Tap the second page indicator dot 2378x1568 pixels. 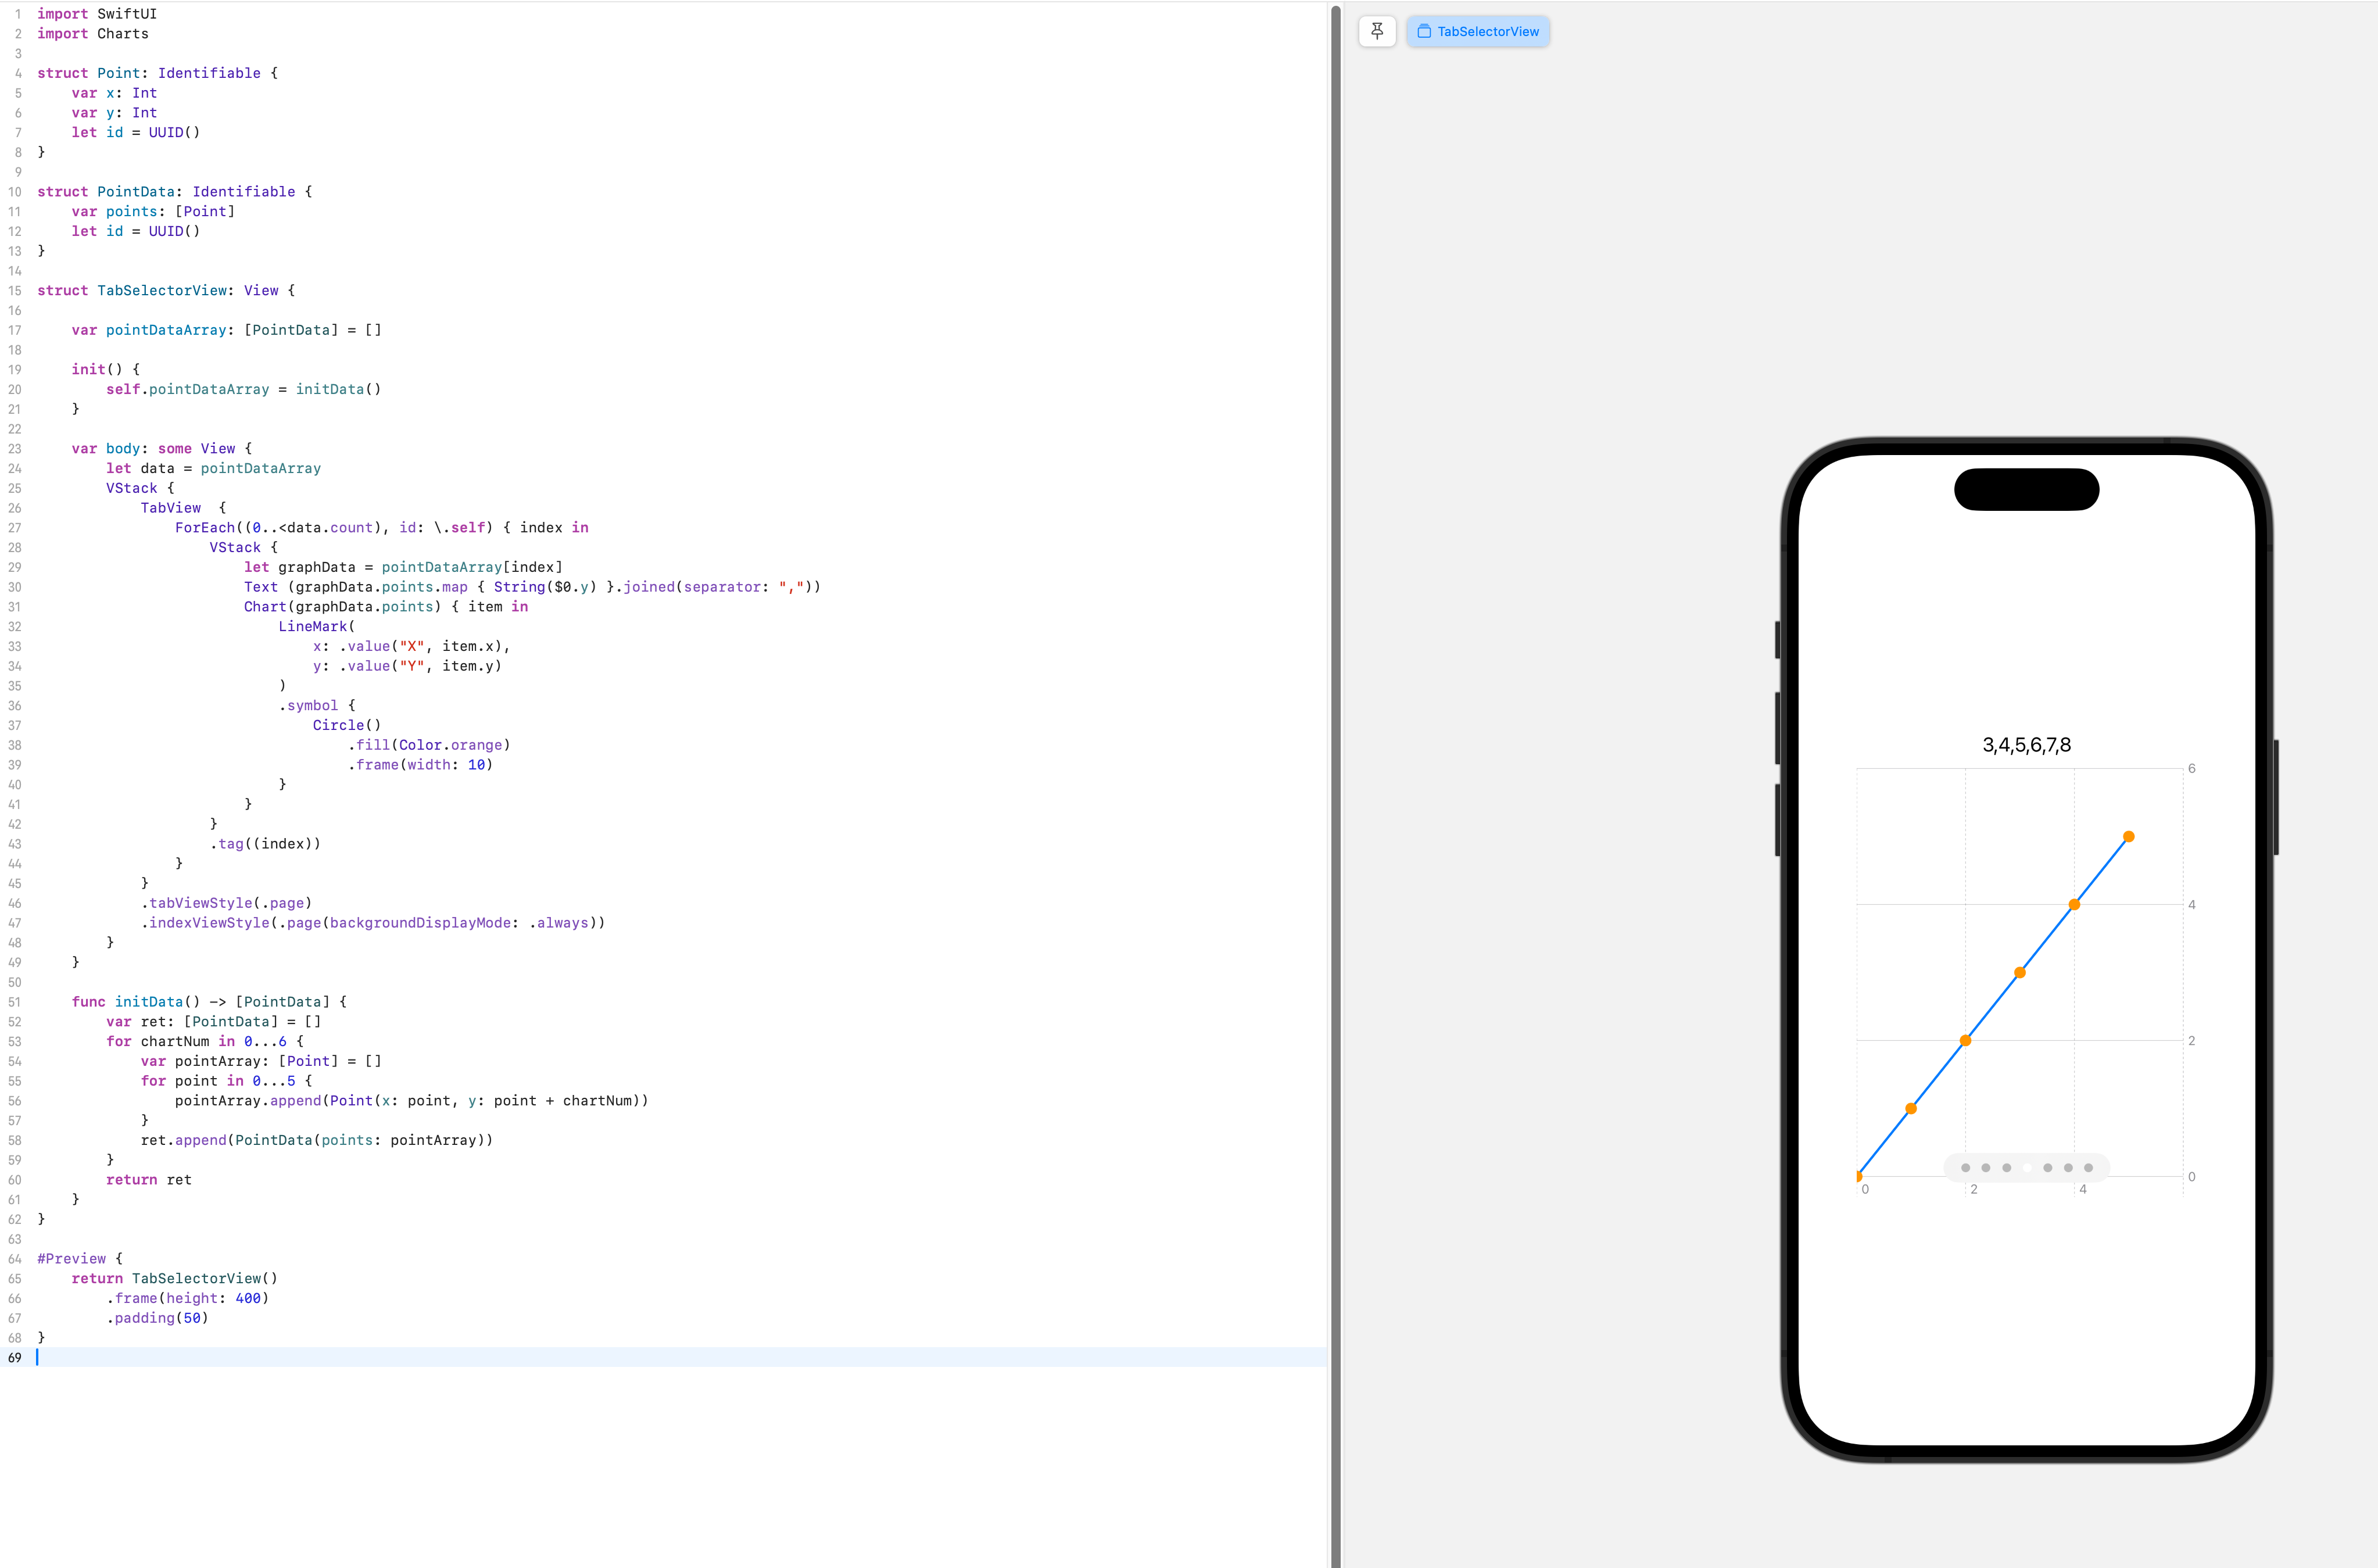(1986, 1168)
